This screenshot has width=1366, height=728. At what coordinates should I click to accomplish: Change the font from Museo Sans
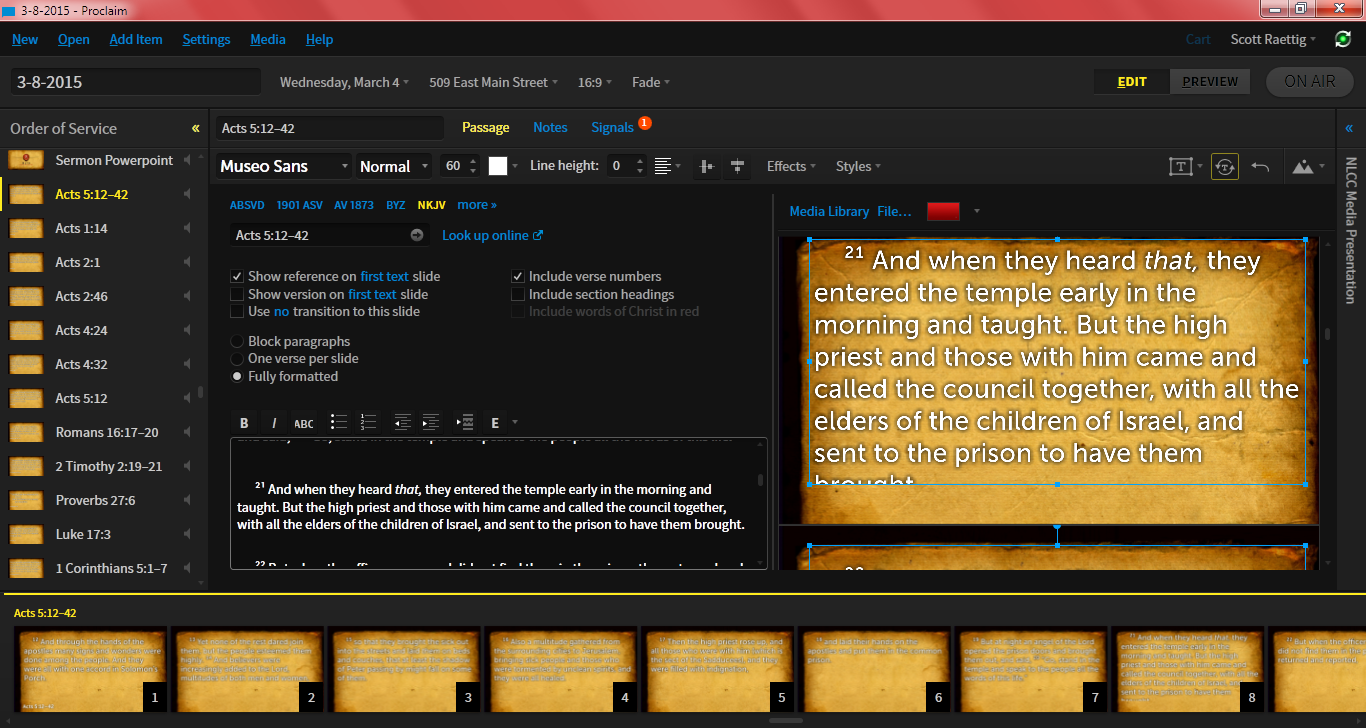(x=283, y=166)
